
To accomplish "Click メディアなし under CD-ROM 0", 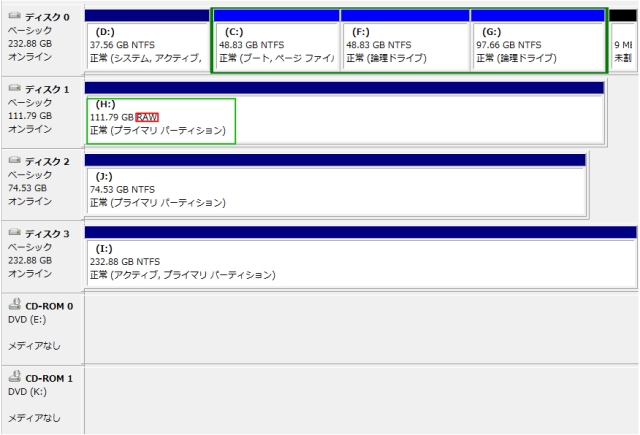I will click(x=34, y=346).
